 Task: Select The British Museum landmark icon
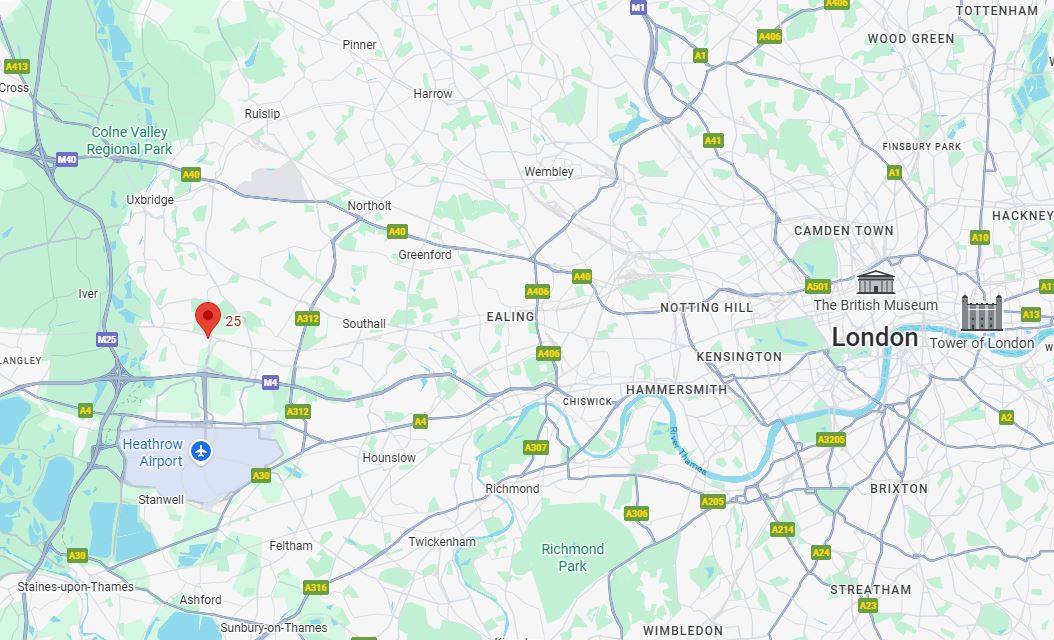tap(876, 282)
